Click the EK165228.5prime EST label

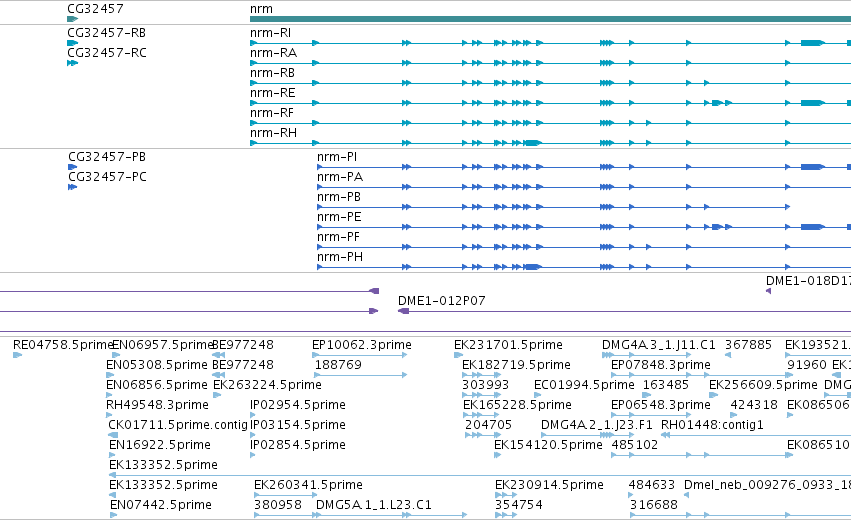pyautogui.click(x=517, y=405)
